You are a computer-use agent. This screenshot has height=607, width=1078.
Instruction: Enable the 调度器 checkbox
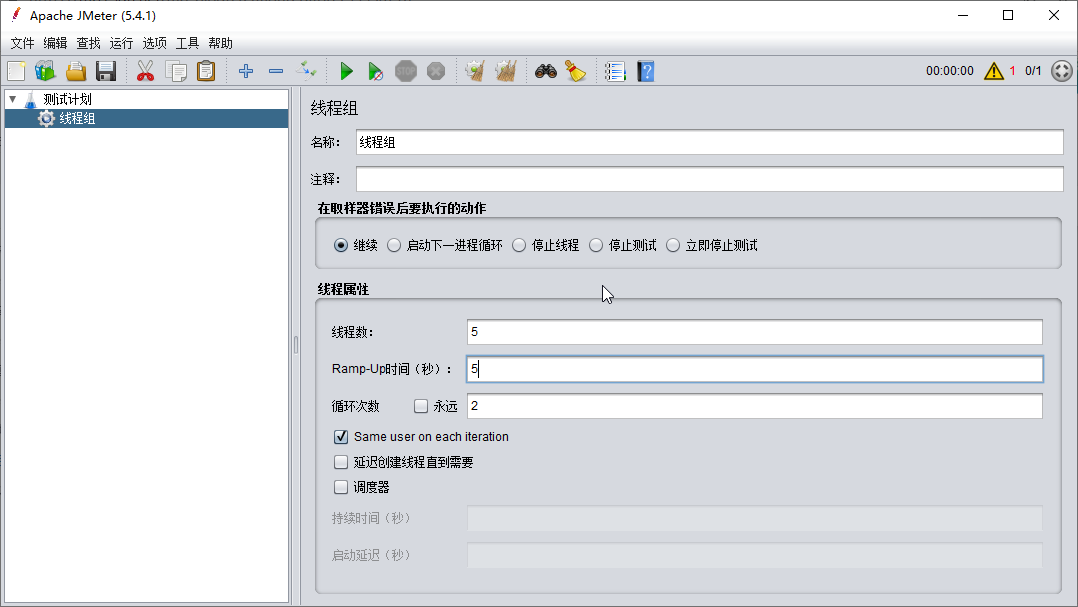pyautogui.click(x=341, y=487)
